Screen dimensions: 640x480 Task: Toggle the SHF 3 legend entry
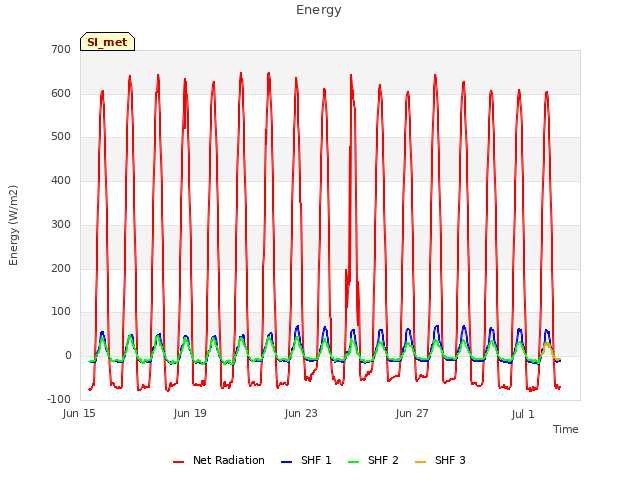click(440, 460)
